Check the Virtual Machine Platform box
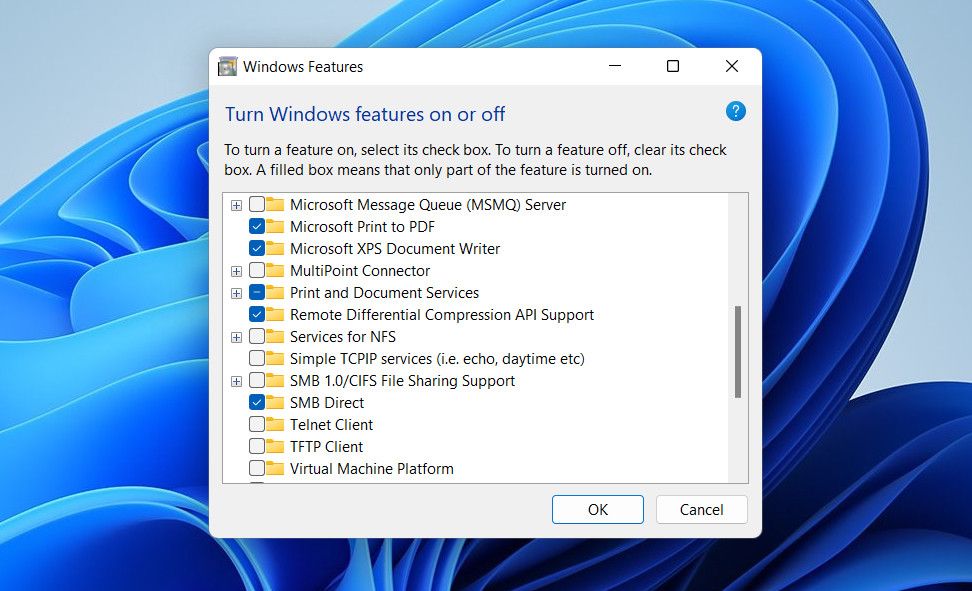Viewport: 972px width, 591px height. tap(255, 468)
